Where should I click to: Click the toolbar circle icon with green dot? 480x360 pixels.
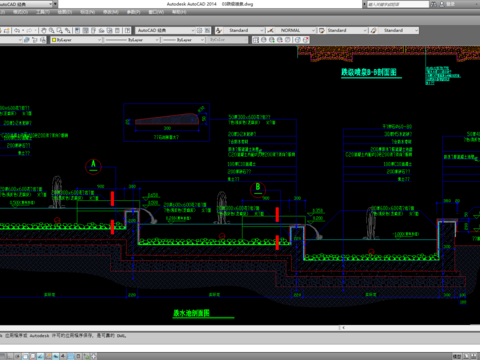click(x=272, y=40)
